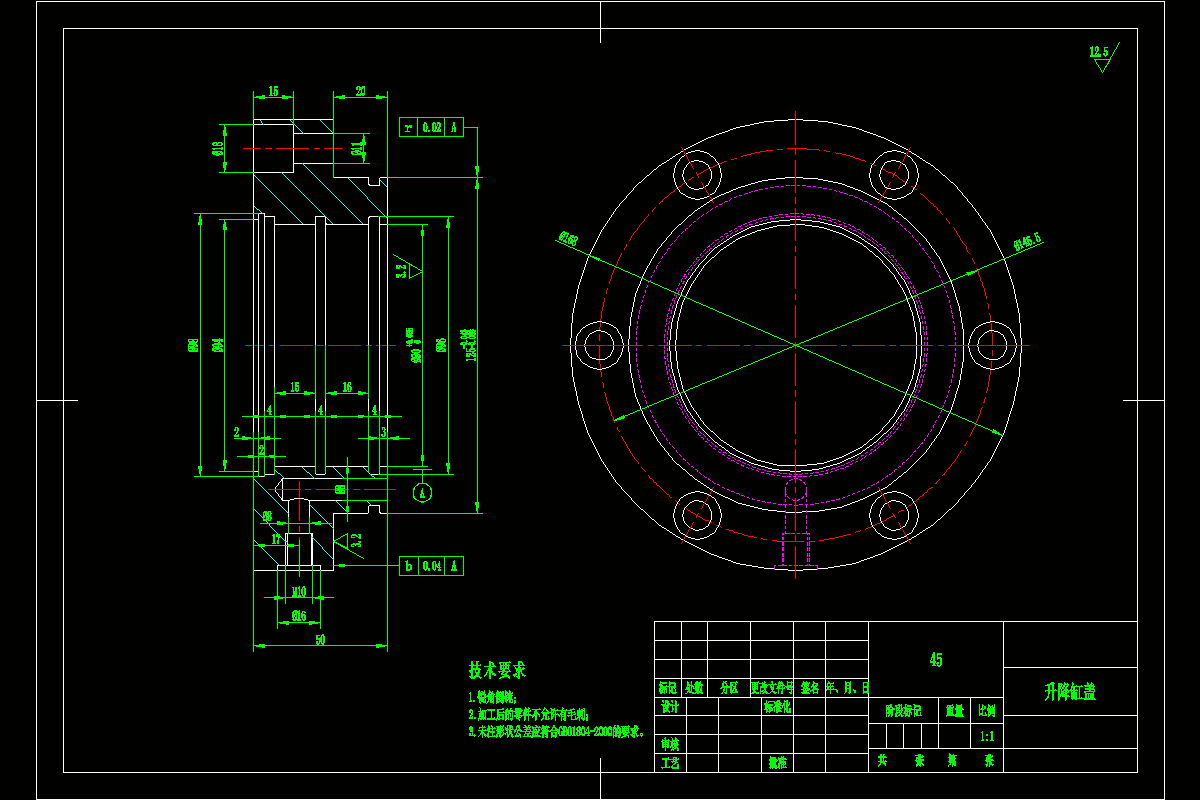Image resolution: width=1200 pixels, height=800 pixels.
Task: Select the 50 width dimension
Action: [x=320, y=639]
